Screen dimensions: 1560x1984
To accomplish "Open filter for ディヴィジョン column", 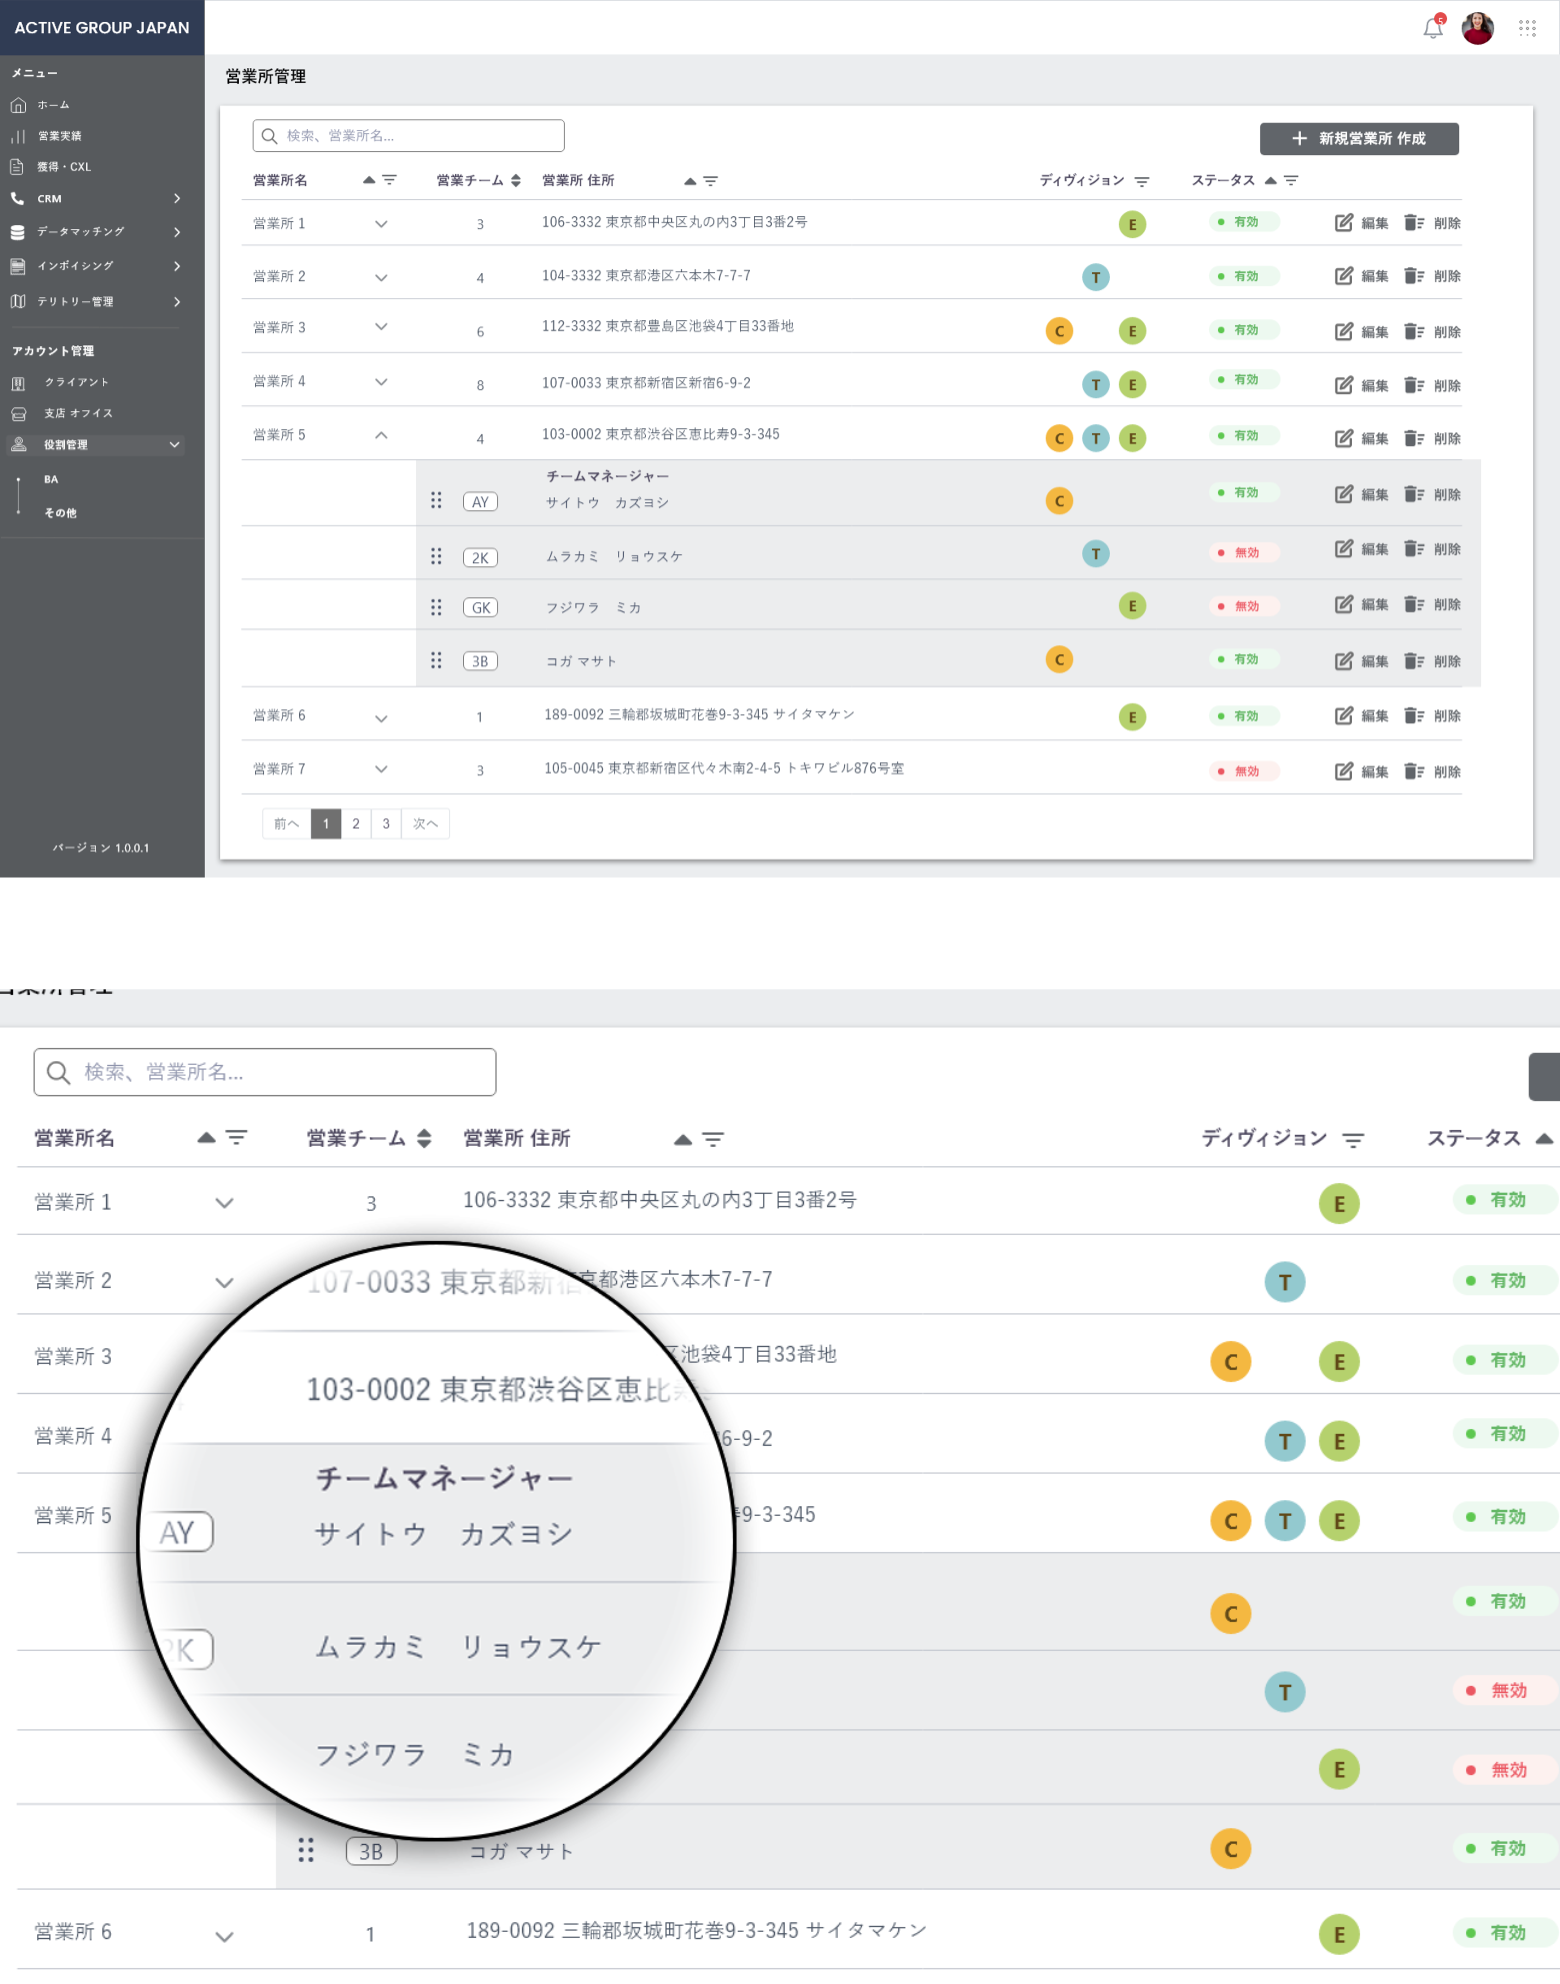I will (x=1142, y=182).
